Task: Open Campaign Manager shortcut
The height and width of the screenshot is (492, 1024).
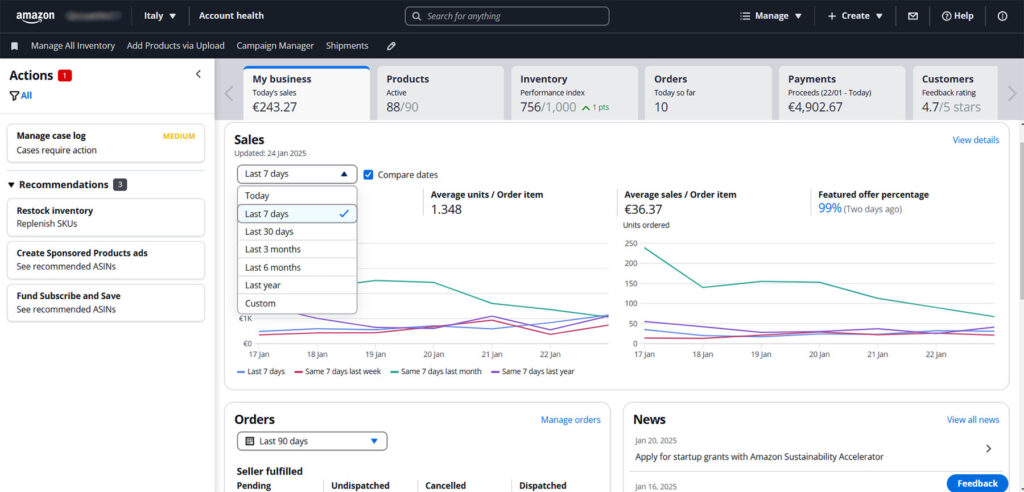Action: click(275, 46)
